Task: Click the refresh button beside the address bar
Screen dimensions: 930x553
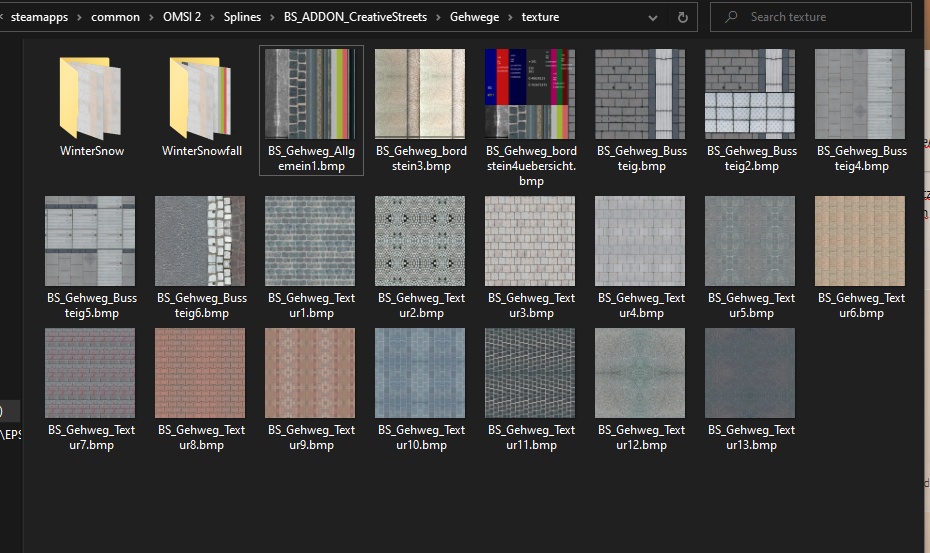Action: 683,17
